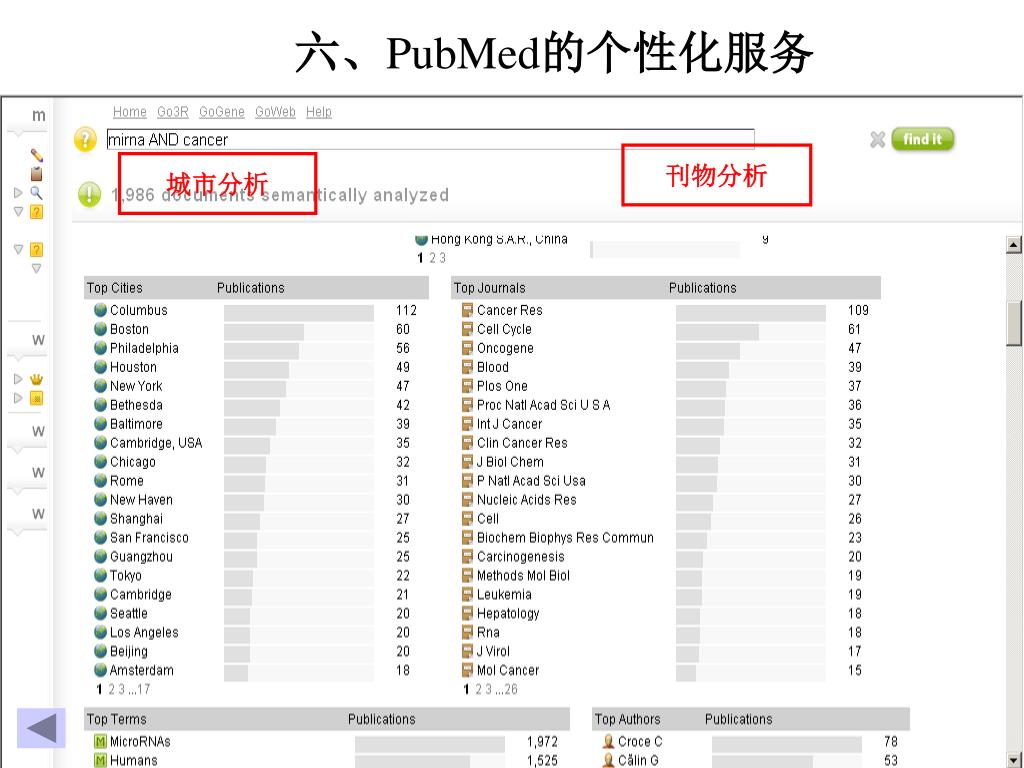Click the author icon beside Calin G
The width and height of the screenshot is (1024, 768).
[x=608, y=760]
